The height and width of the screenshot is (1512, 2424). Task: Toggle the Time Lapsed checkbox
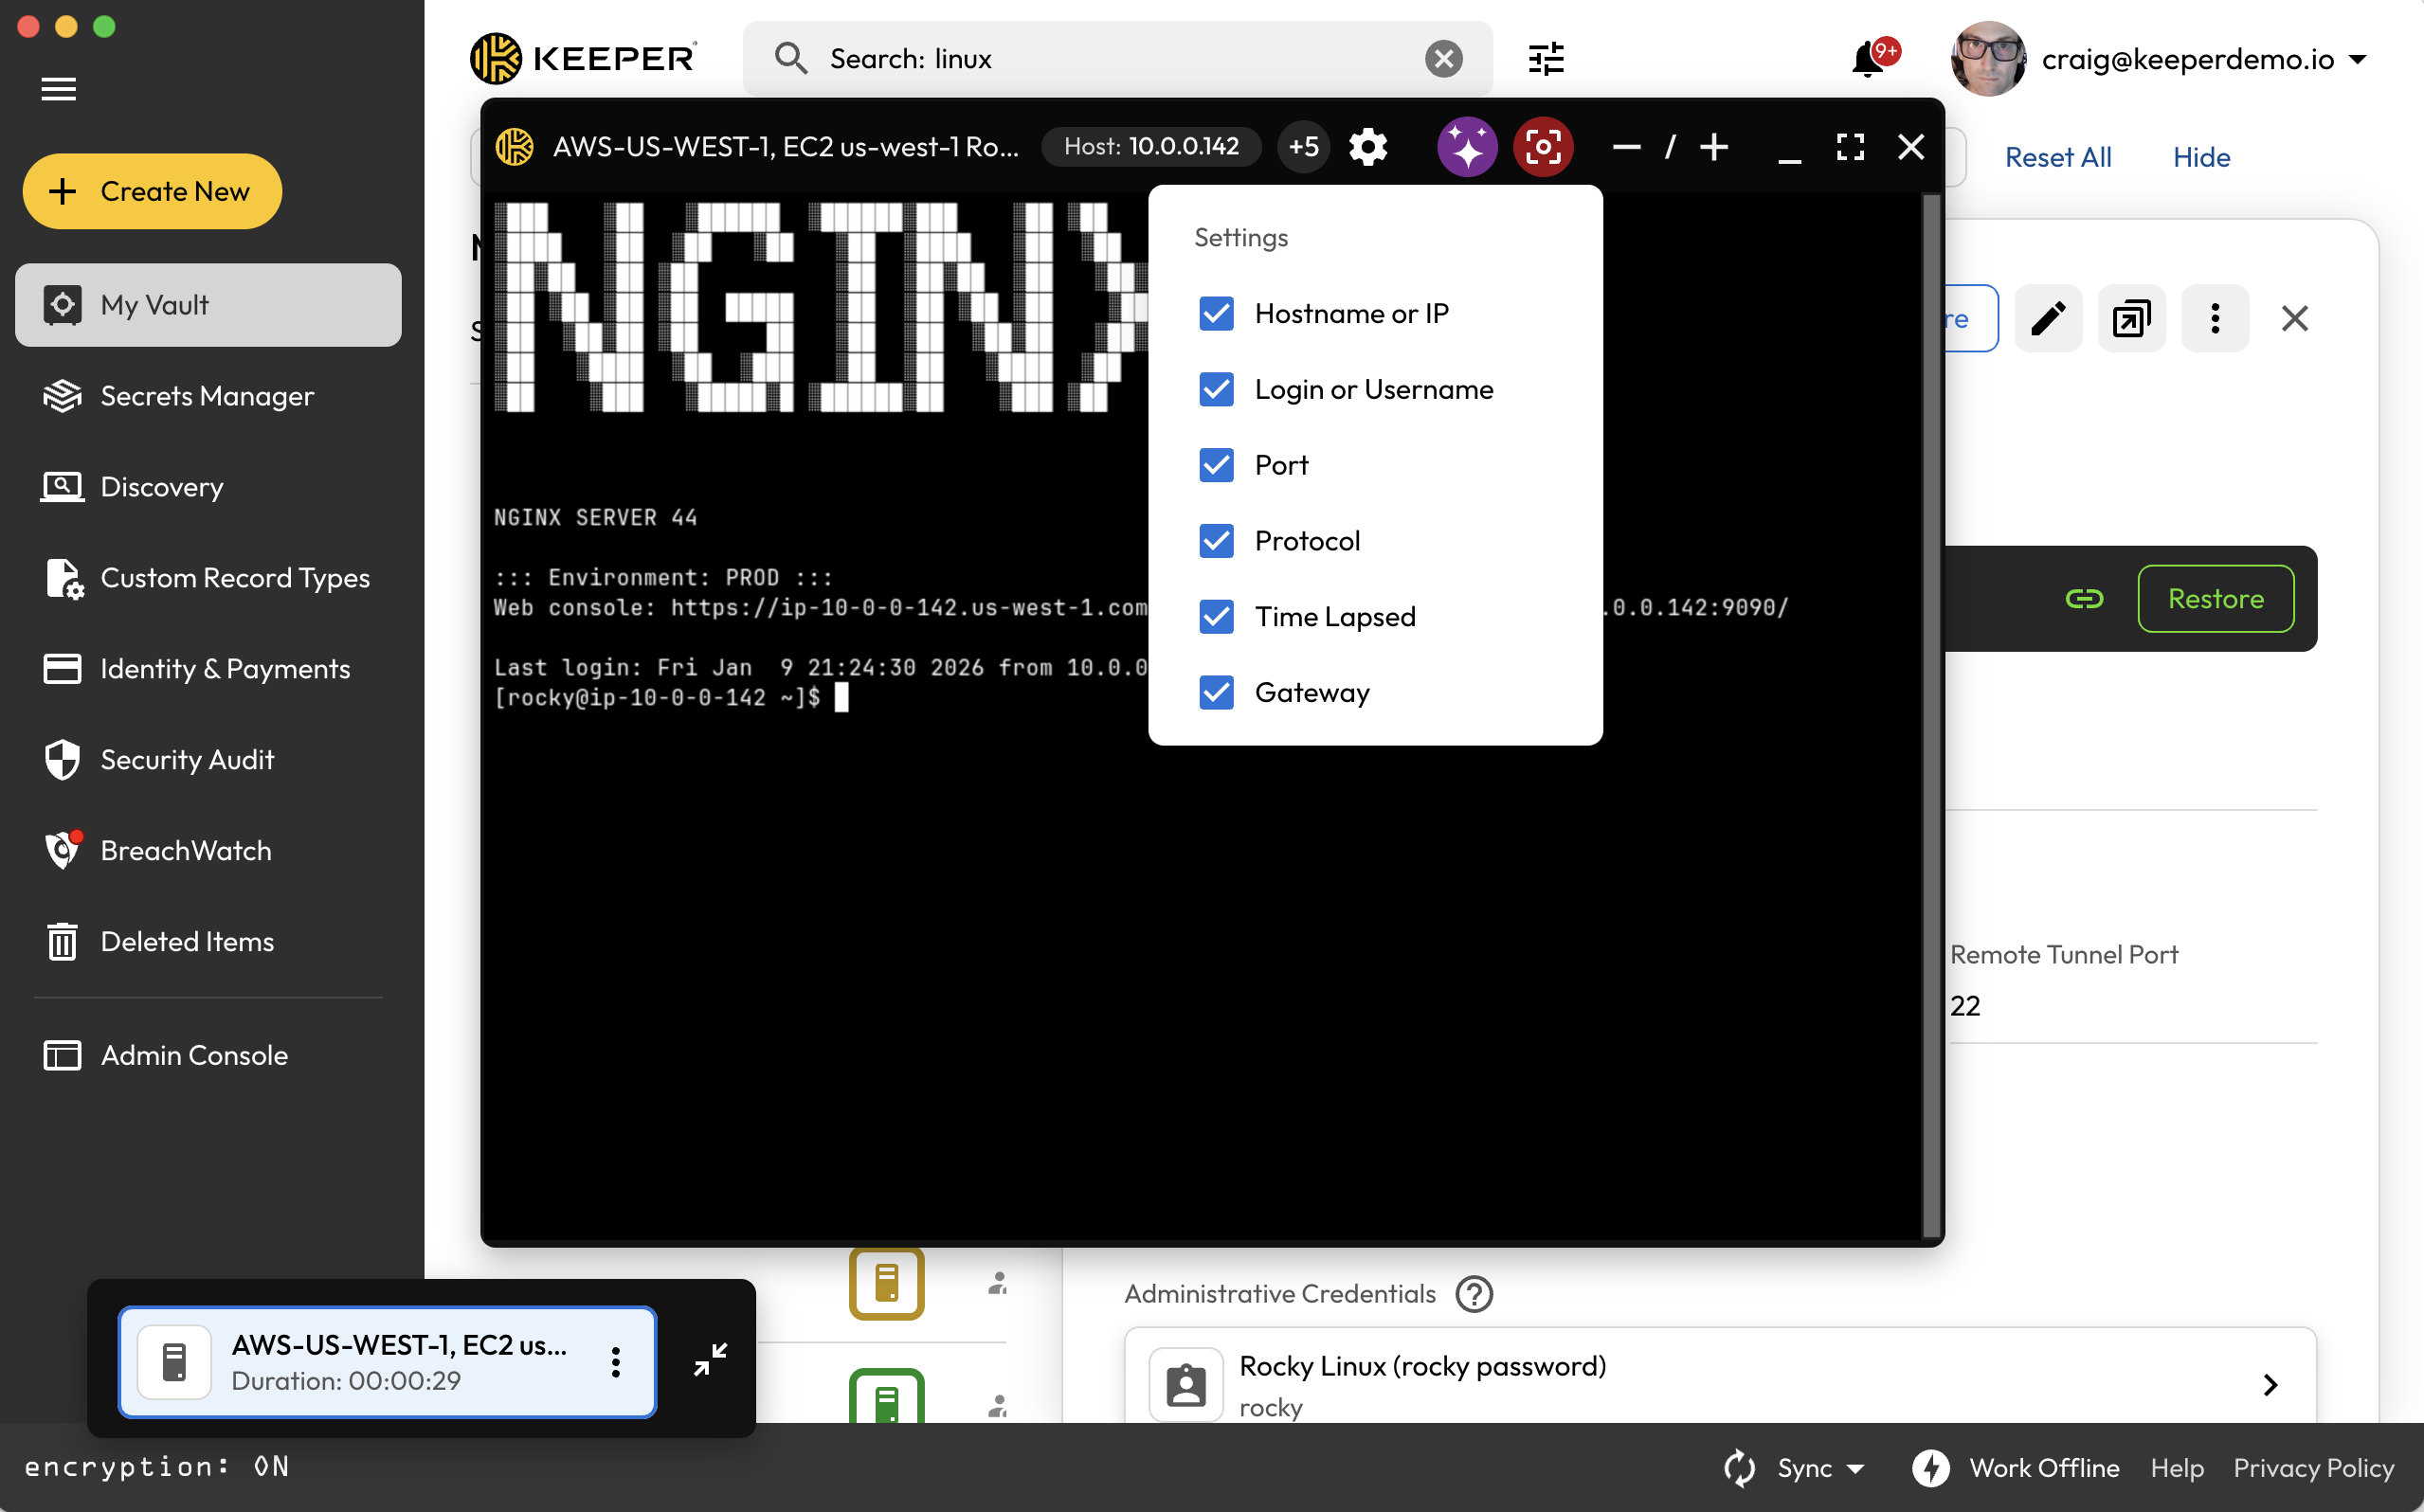click(x=1216, y=617)
